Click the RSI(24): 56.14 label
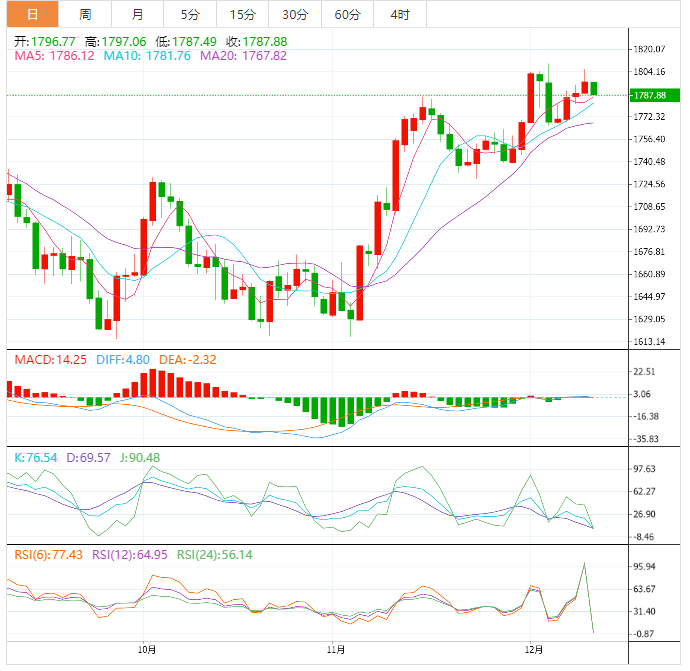The width and height of the screenshot is (690, 671). [x=215, y=554]
